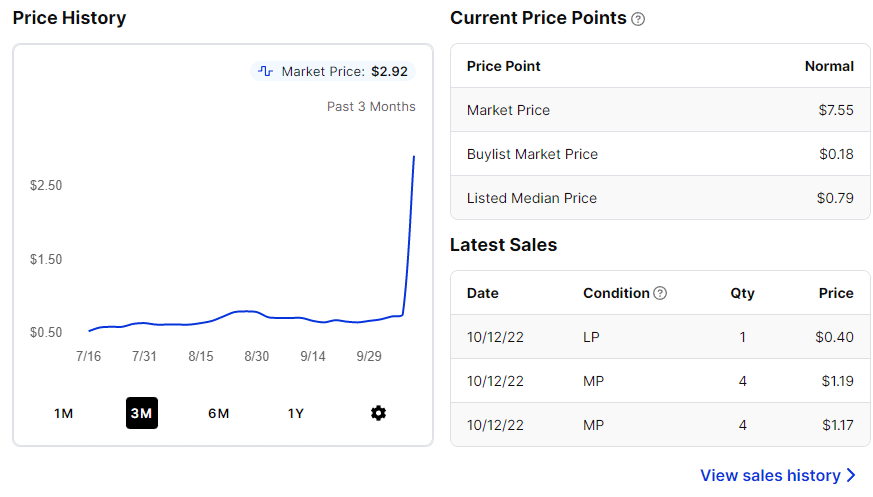The width and height of the screenshot is (873, 497).
Task: Open chart settings gear icon
Action: (x=378, y=413)
